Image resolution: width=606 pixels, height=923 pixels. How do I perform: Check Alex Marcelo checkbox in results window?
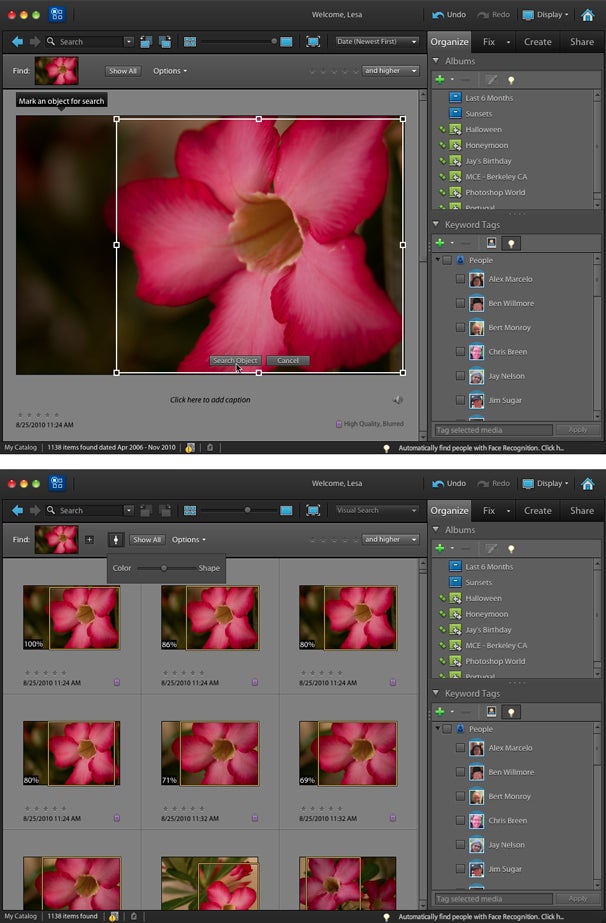coord(460,748)
